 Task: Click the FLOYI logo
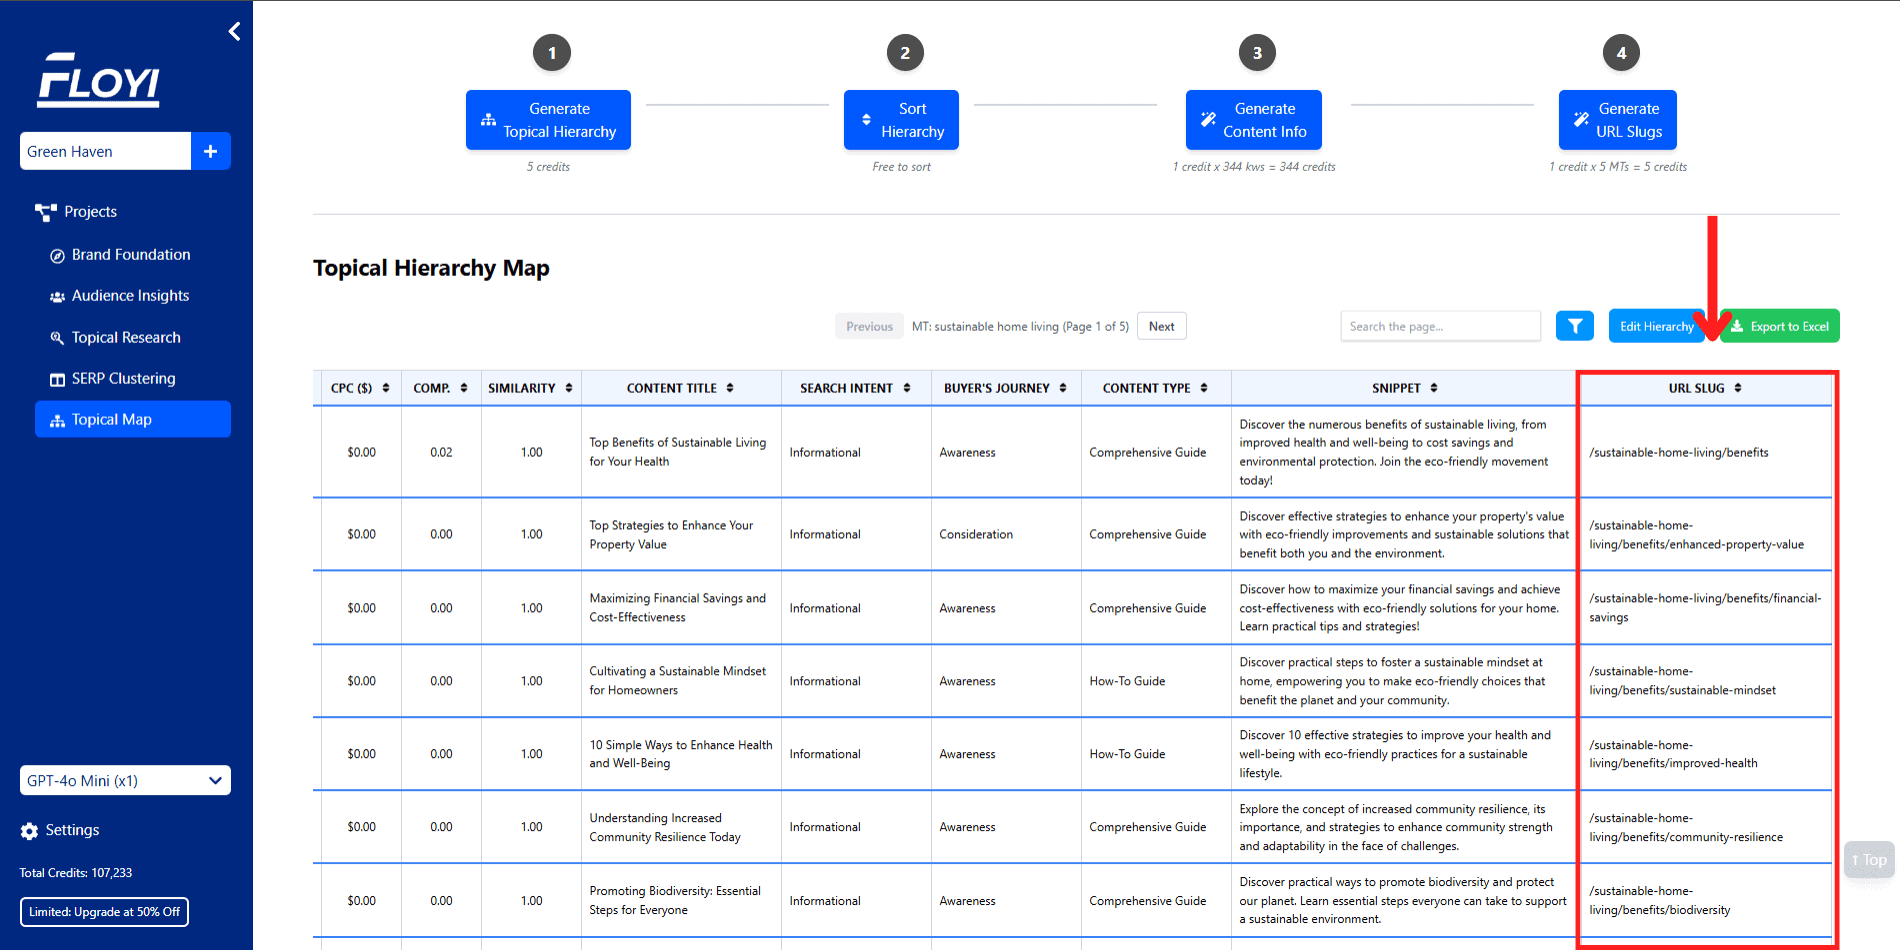[99, 80]
